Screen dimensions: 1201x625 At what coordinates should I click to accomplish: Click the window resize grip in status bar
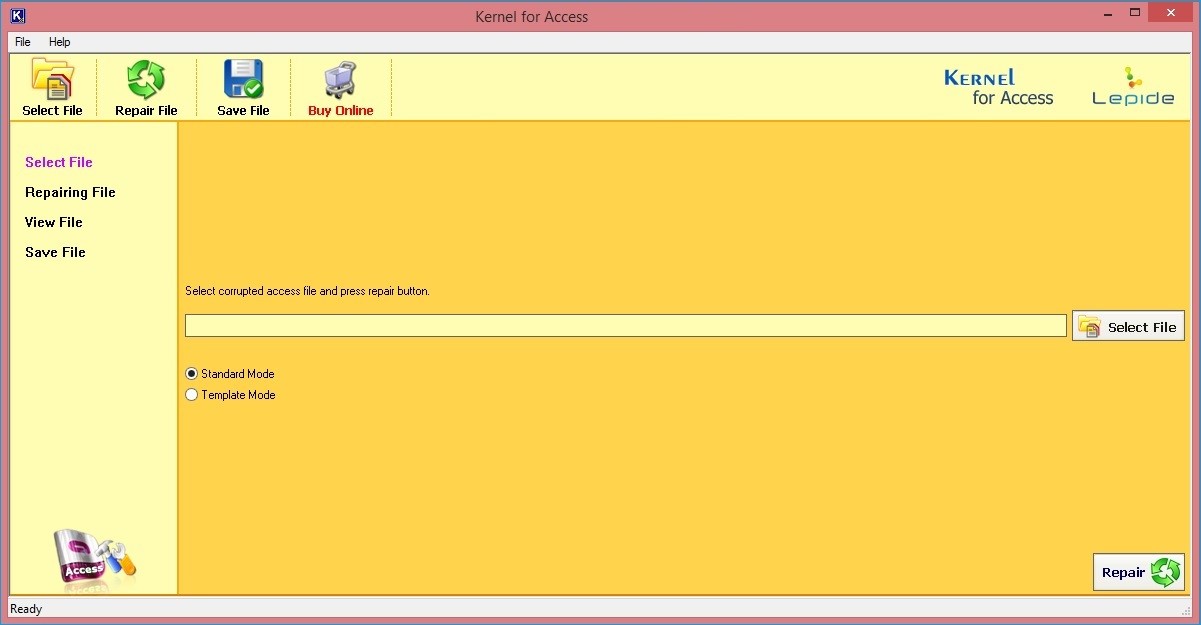(x=1186, y=609)
